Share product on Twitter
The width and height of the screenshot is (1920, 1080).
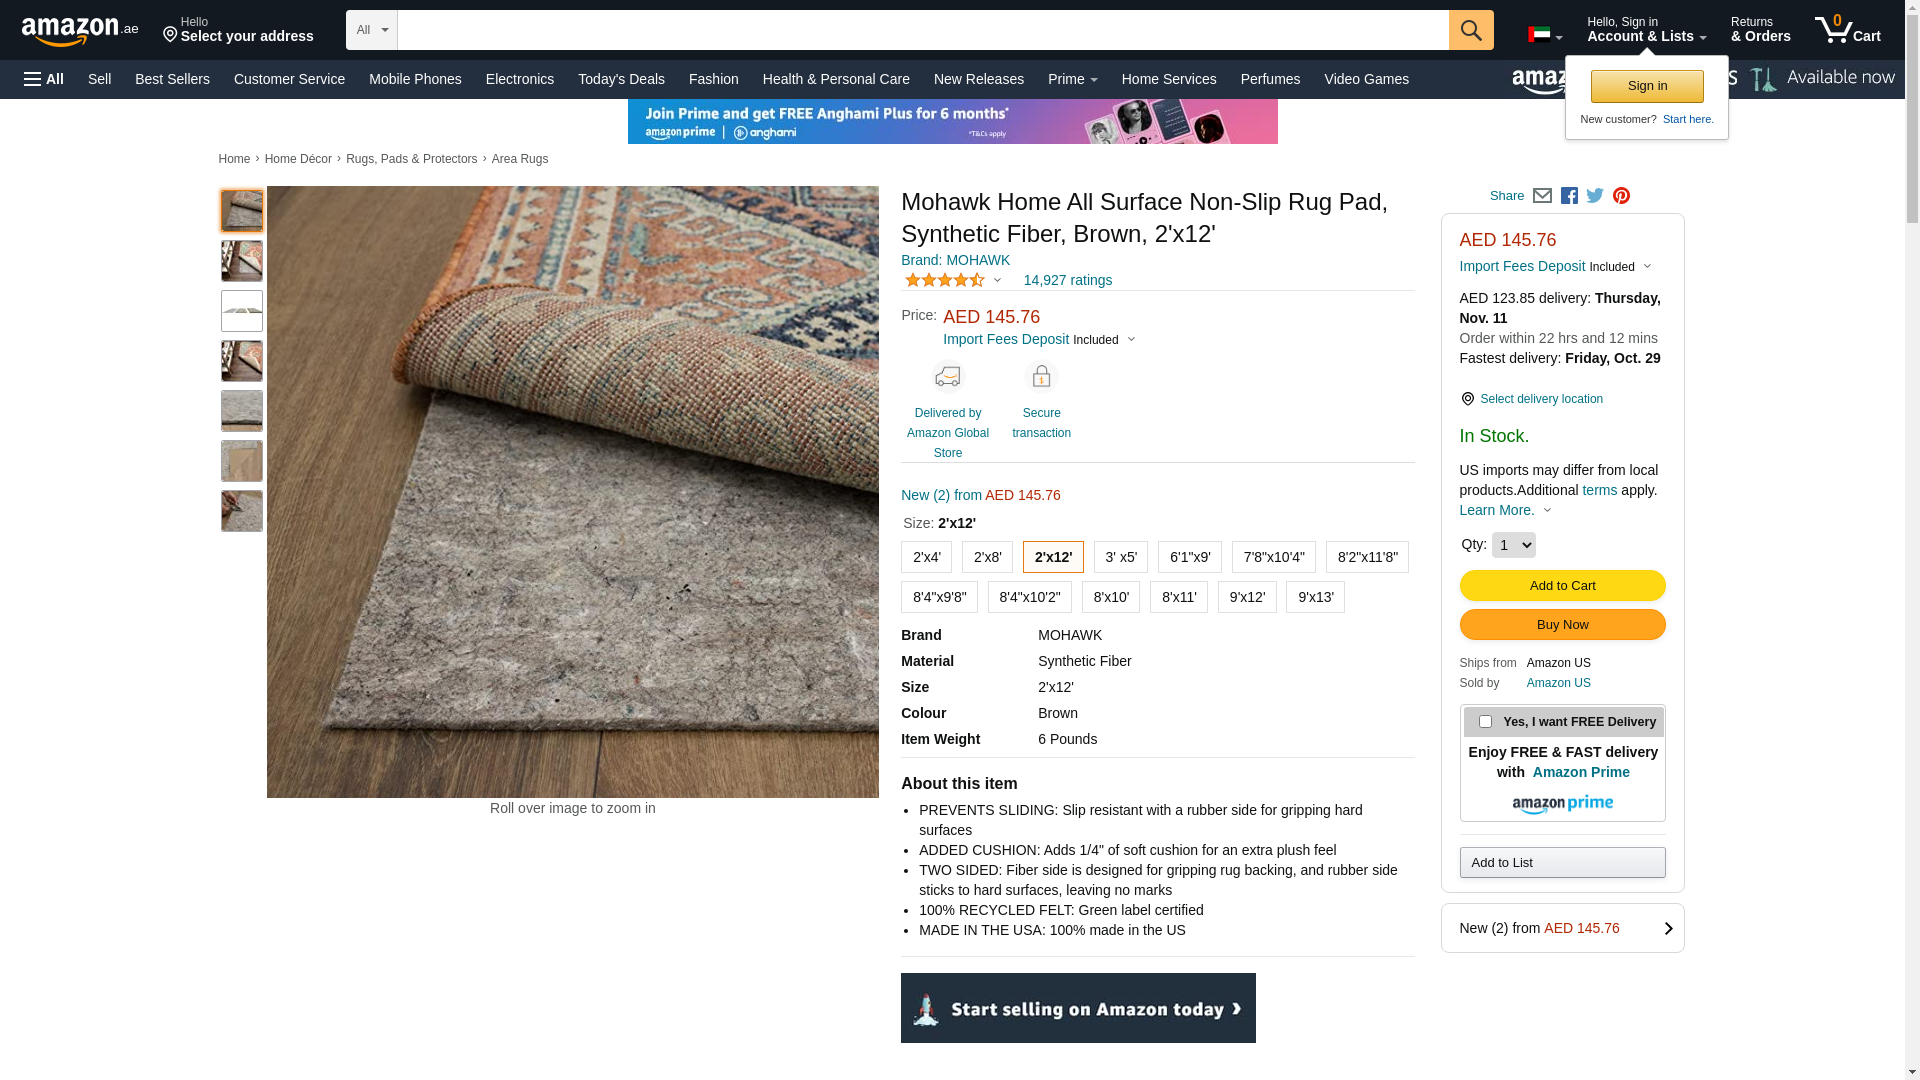[x=1595, y=196]
